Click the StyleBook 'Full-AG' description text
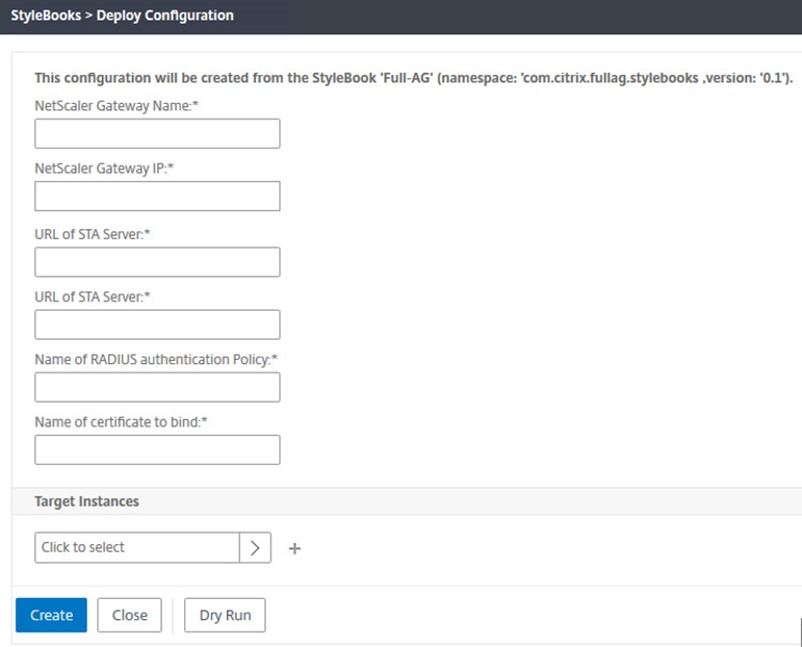The height and width of the screenshot is (647, 802). tap(413, 77)
